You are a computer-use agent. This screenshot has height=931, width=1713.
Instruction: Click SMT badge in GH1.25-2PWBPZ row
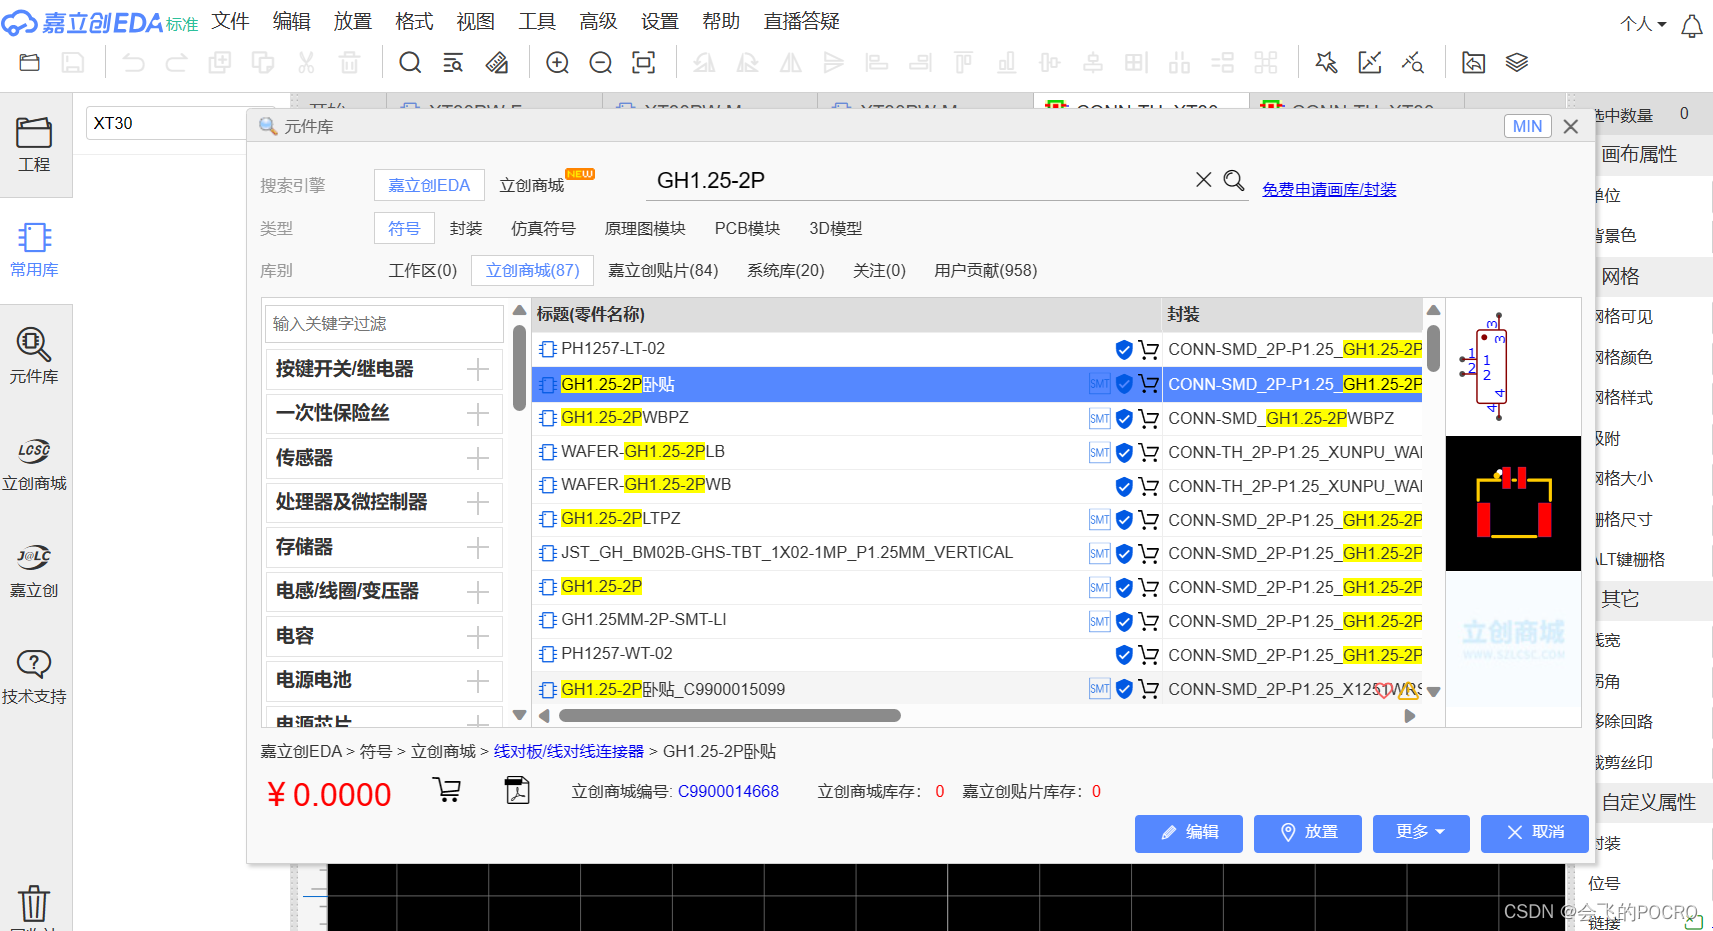pyautogui.click(x=1099, y=419)
